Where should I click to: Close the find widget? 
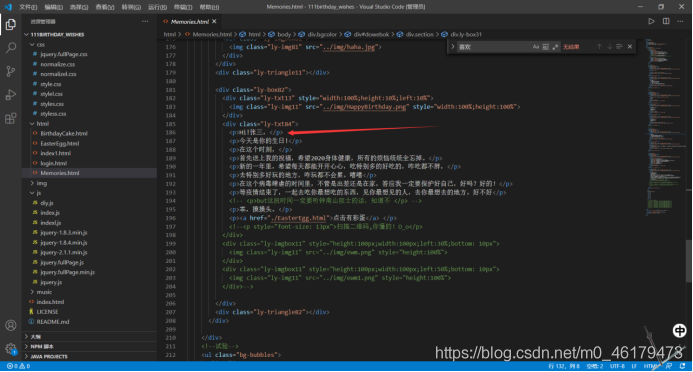tap(630, 46)
